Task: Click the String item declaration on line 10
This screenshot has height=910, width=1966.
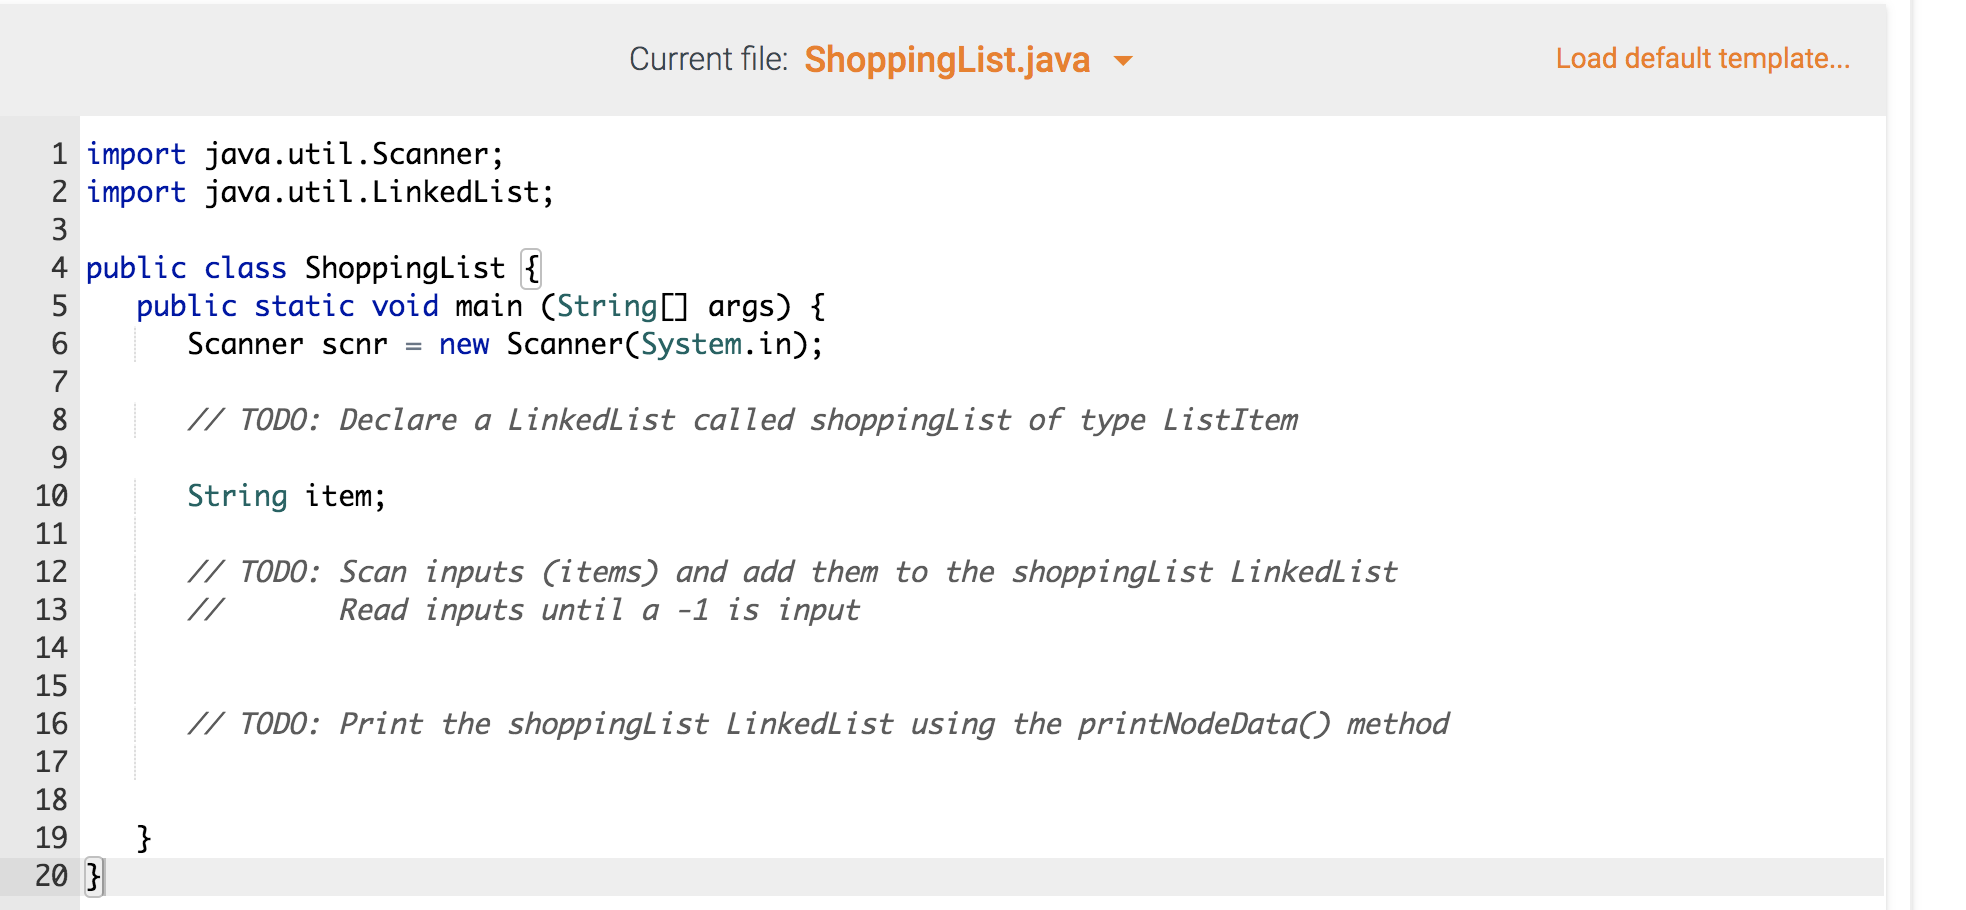Action: (285, 495)
